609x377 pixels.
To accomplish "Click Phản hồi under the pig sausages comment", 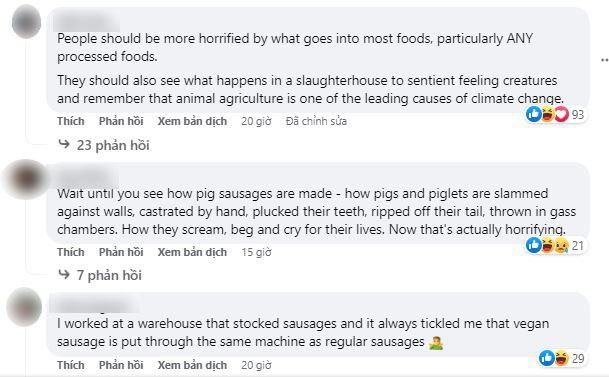I will click(x=121, y=252).
